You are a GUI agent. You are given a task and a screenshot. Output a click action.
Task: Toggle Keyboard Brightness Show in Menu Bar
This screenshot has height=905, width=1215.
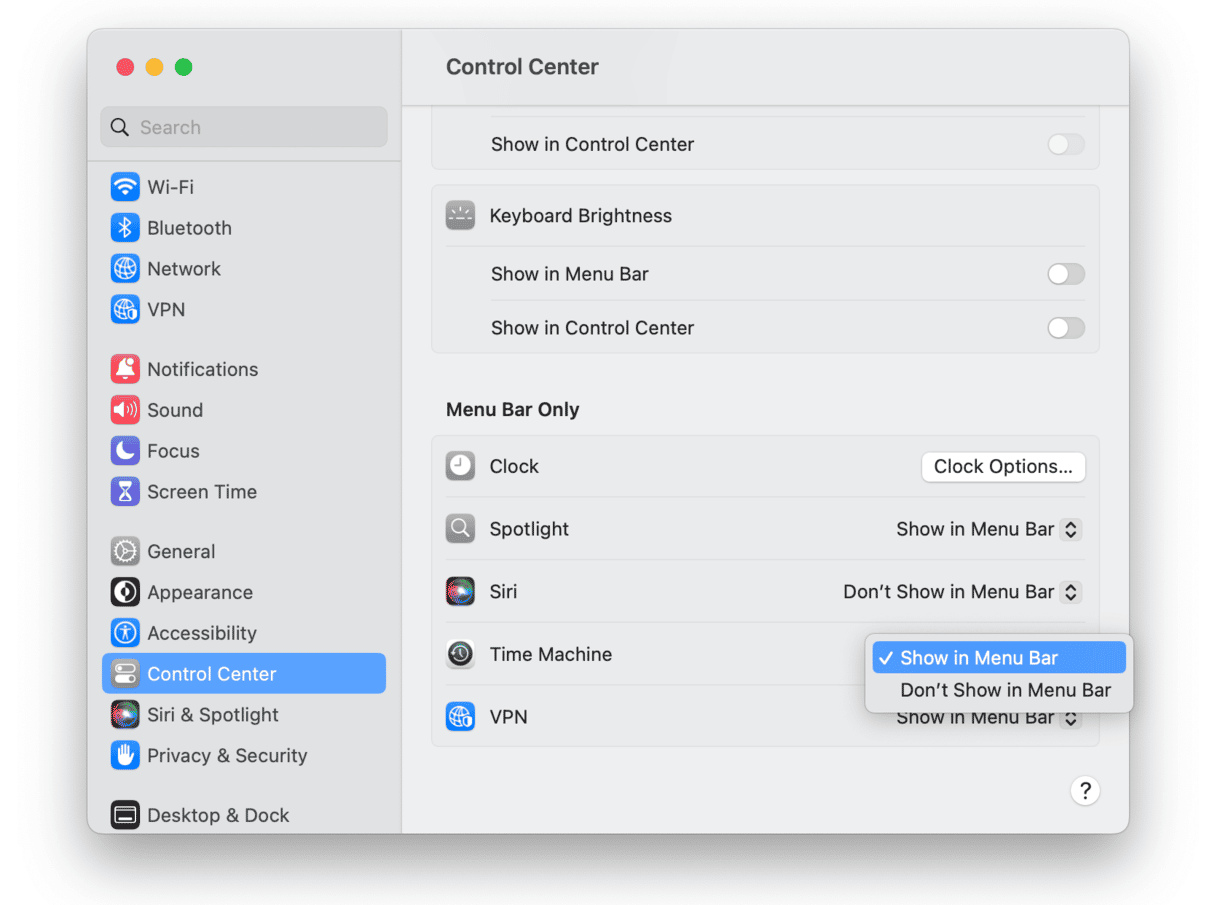1065,274
